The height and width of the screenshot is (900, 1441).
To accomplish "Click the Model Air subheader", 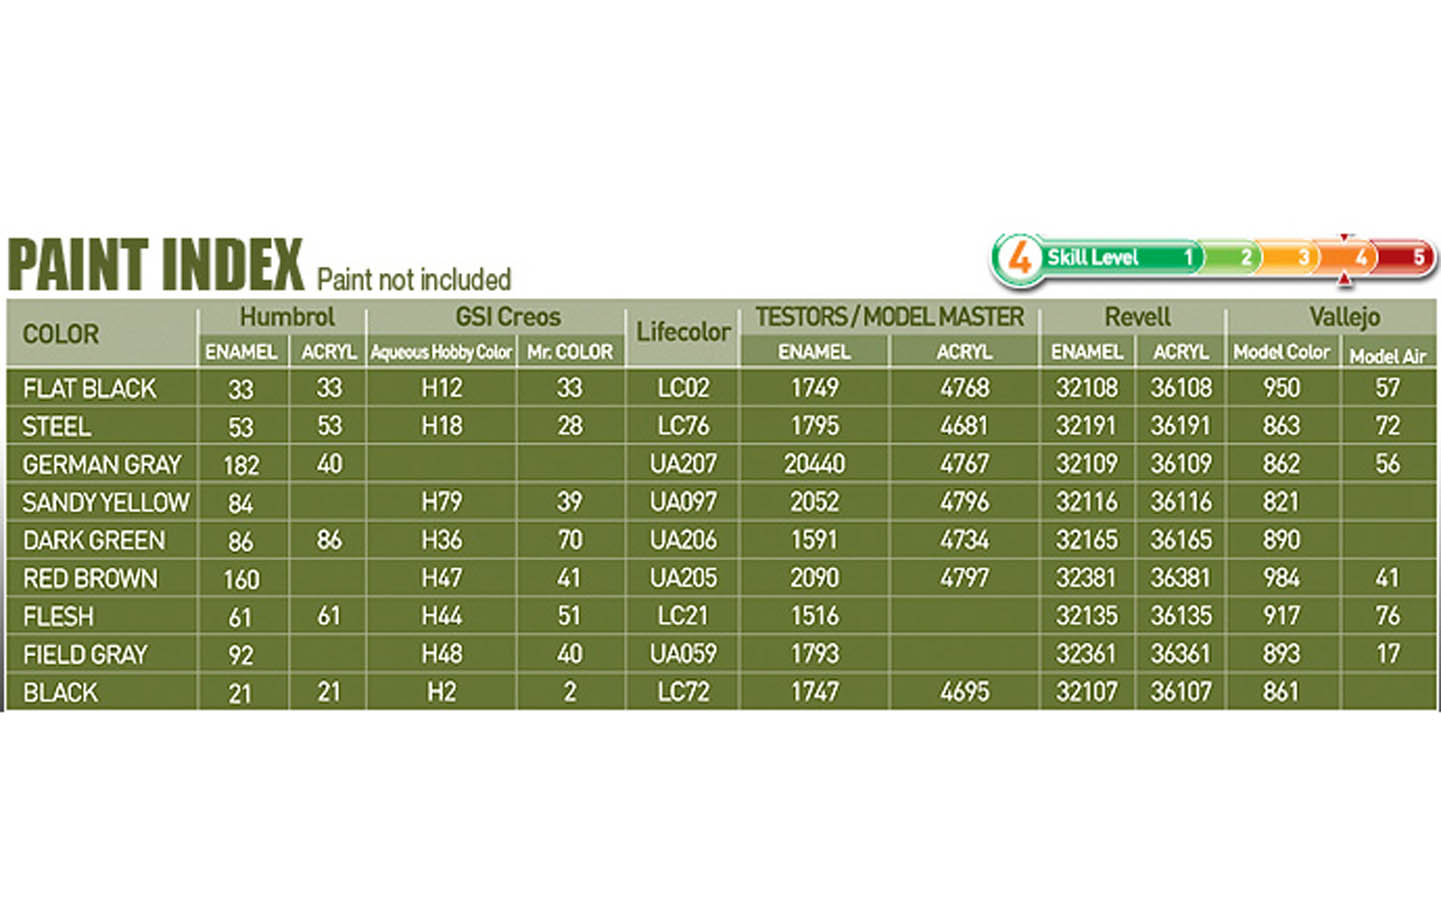I will (x=1387, y=356).
